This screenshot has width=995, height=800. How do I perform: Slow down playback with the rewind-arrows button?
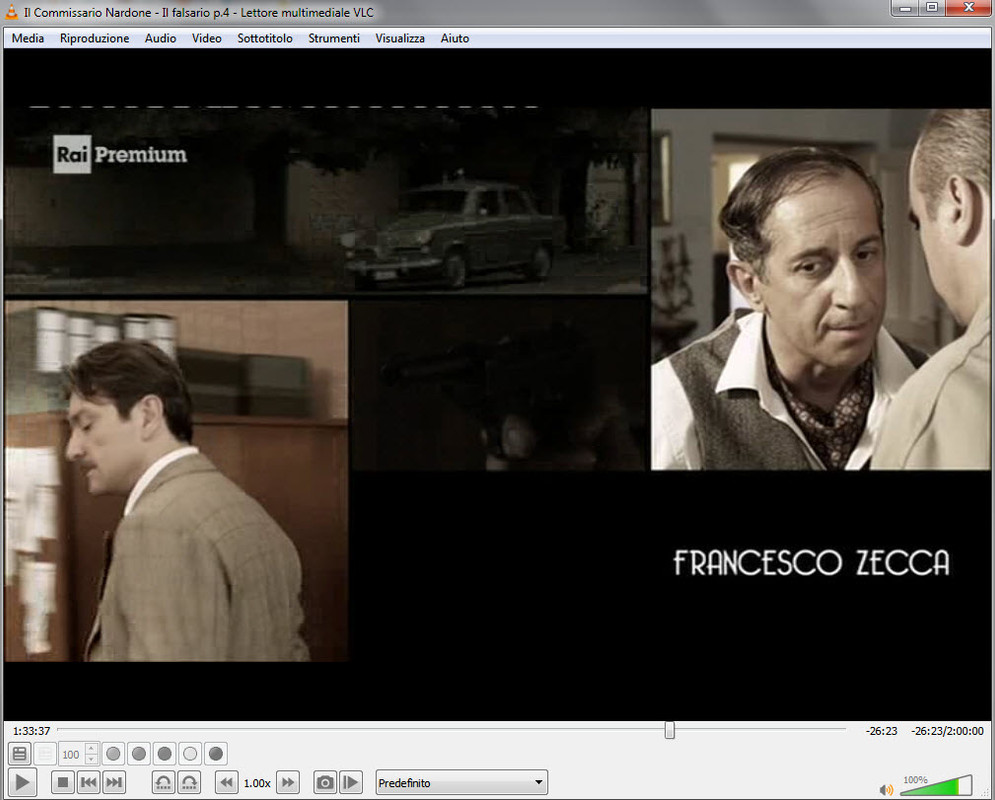[x=227, y=782]
